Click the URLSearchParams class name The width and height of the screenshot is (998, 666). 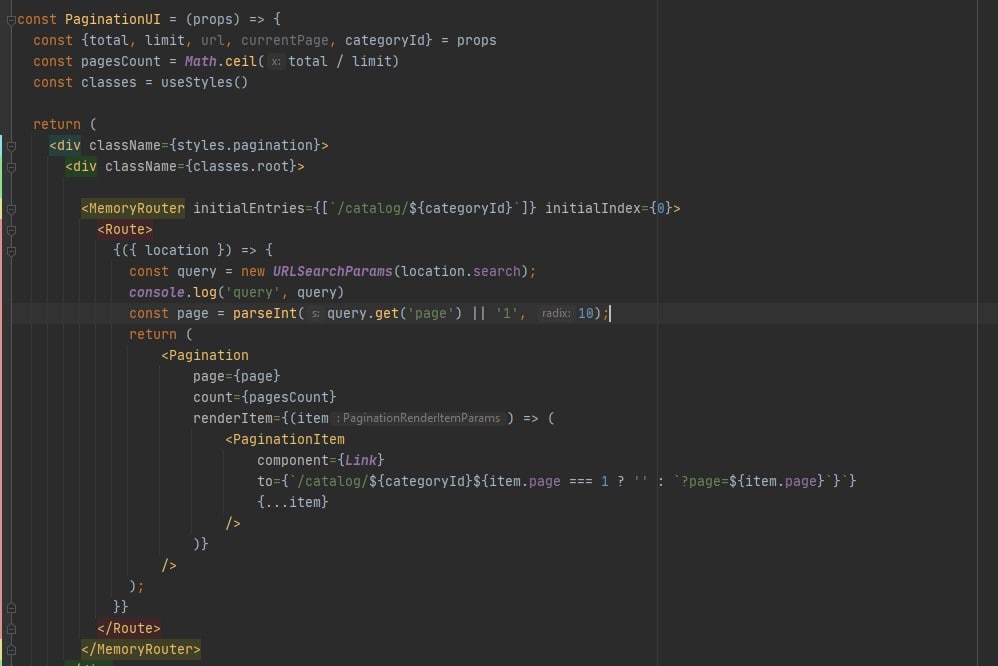[x=332, y=271]
